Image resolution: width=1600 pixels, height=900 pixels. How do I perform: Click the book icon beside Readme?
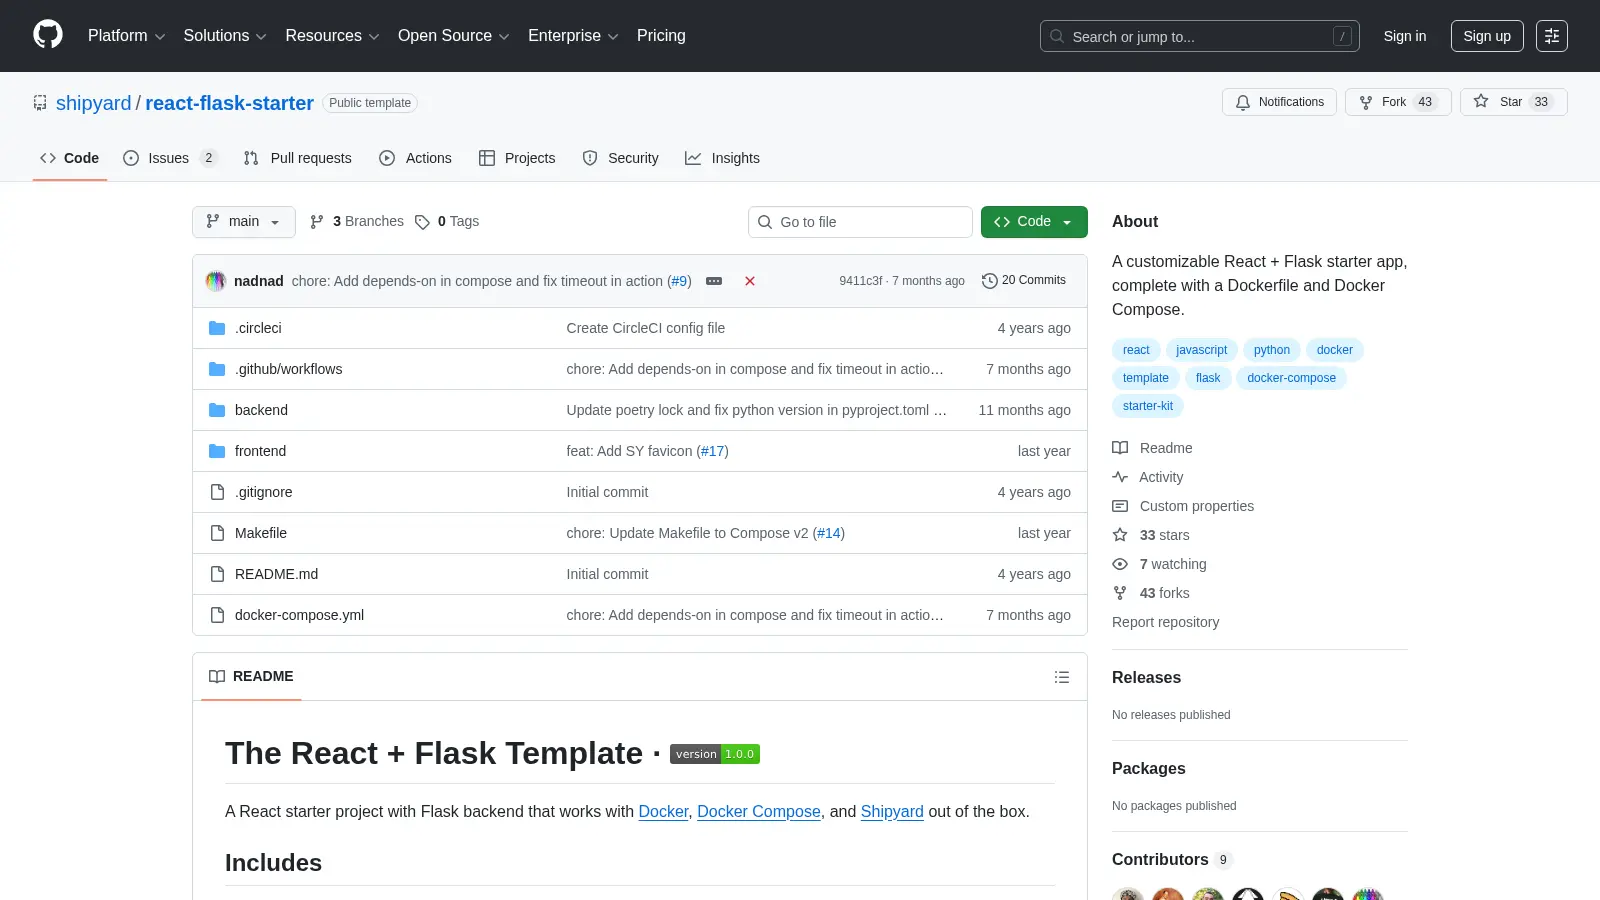pos(1120,448)
